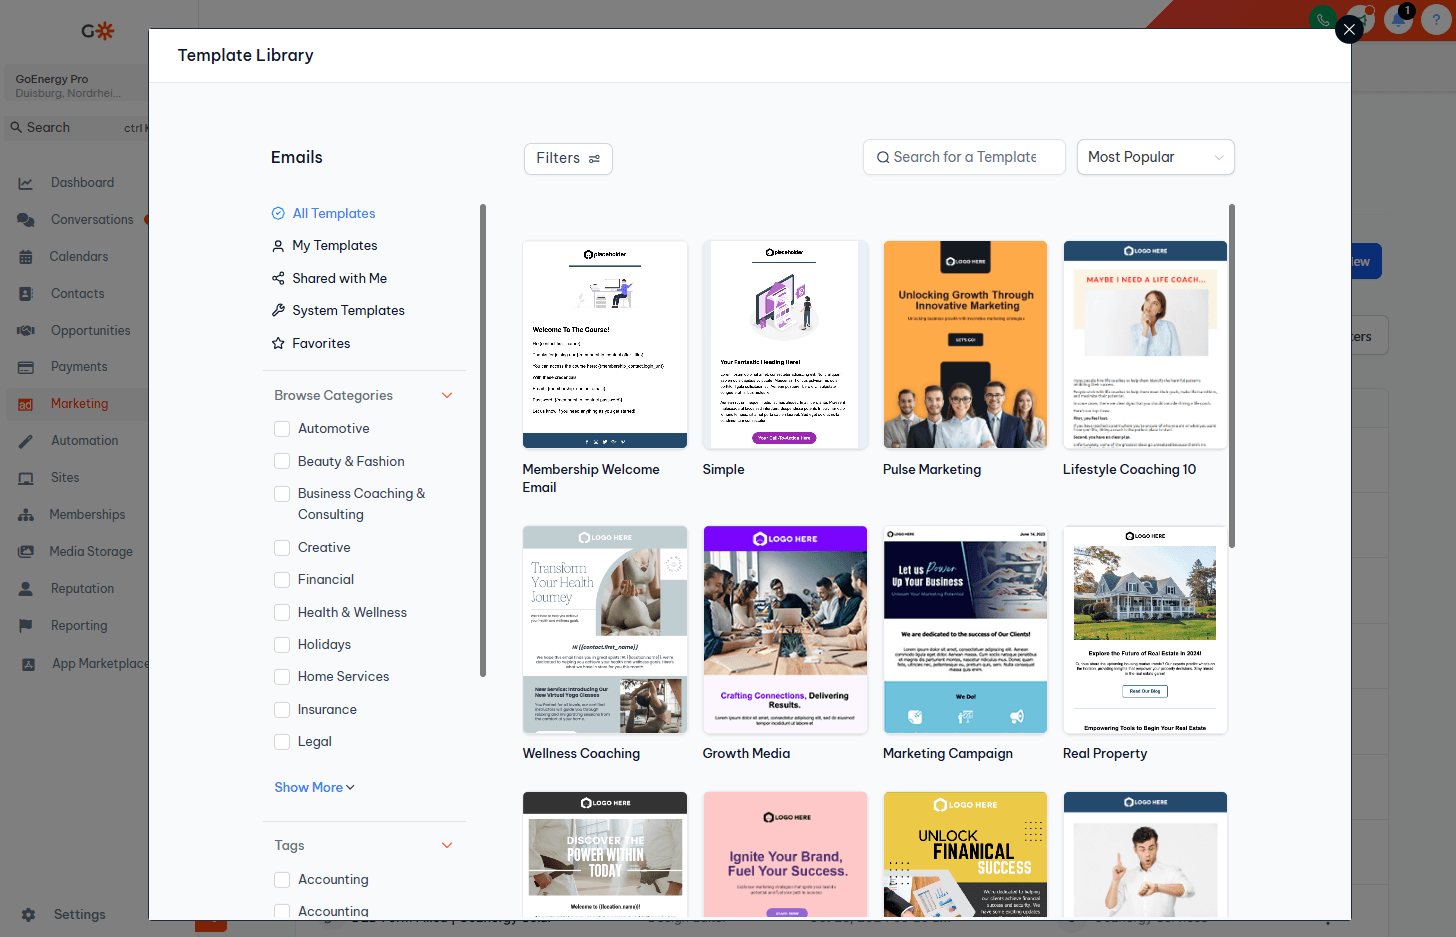Click the Media Storage icon in the background sidebar
1456x937 pixels.
click(26, 552)
